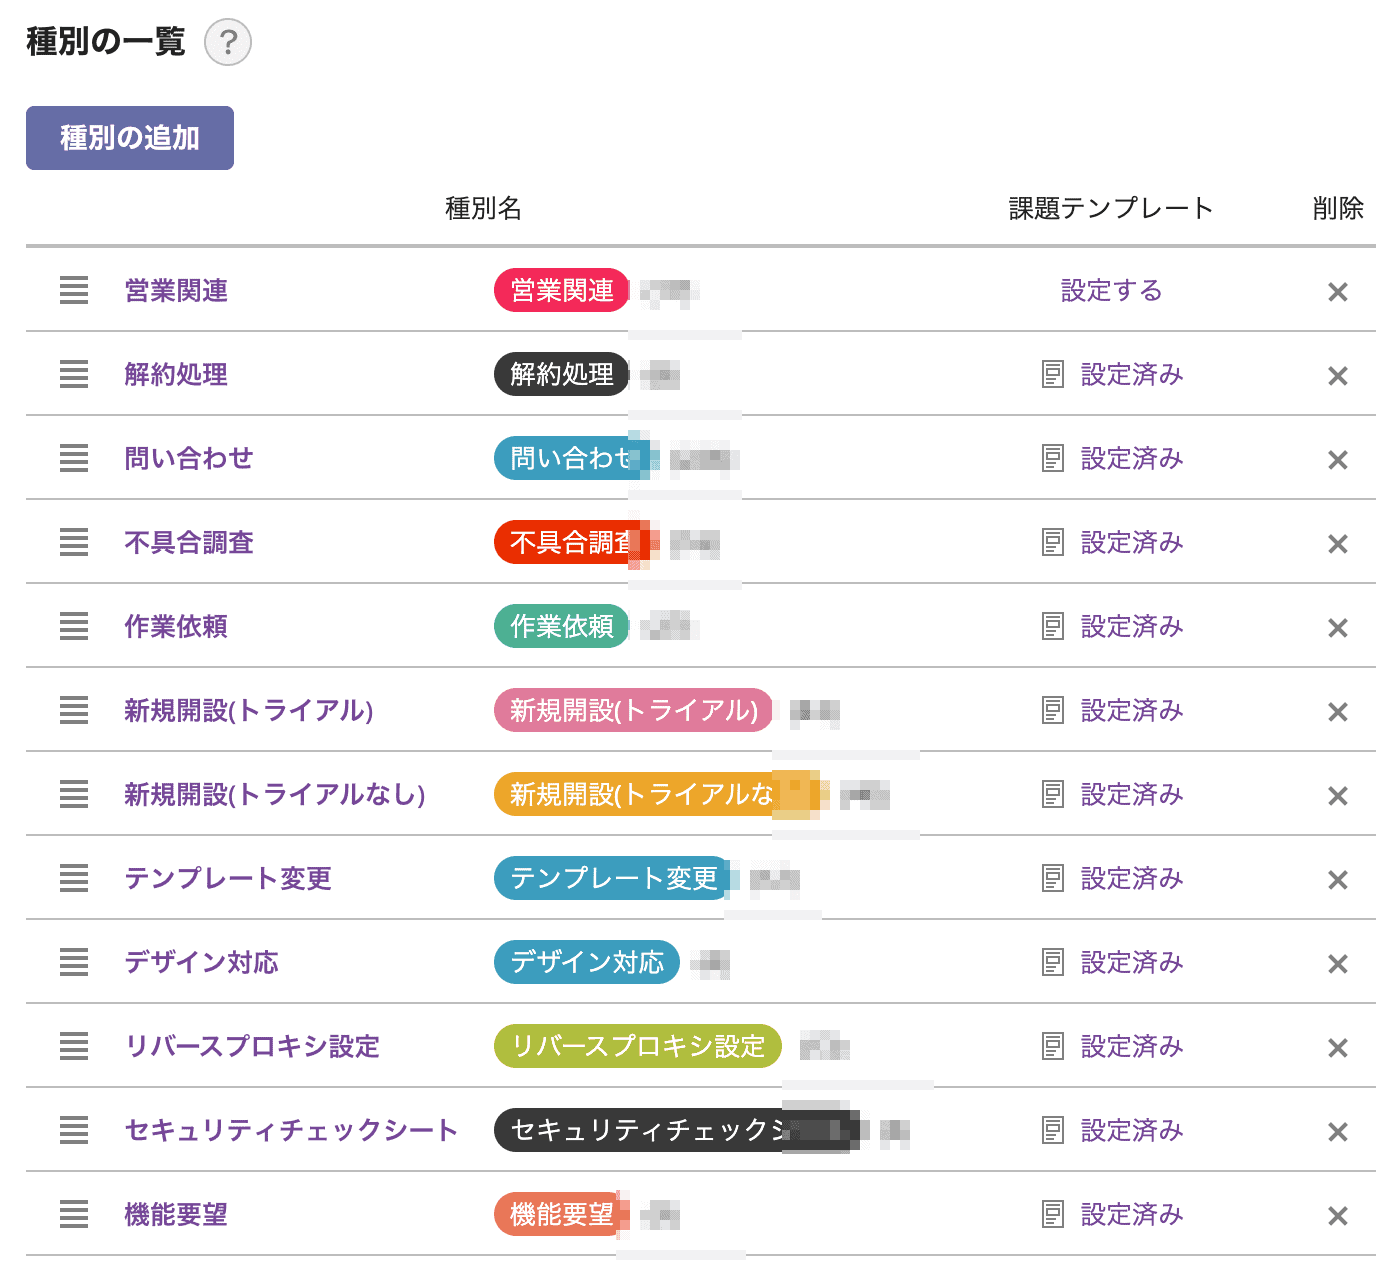Click the handle icon for 新規開設(トライアルなし)
Image resolution: width=1376 pixels, height=1268 pixels.
(x=74, y=795)
